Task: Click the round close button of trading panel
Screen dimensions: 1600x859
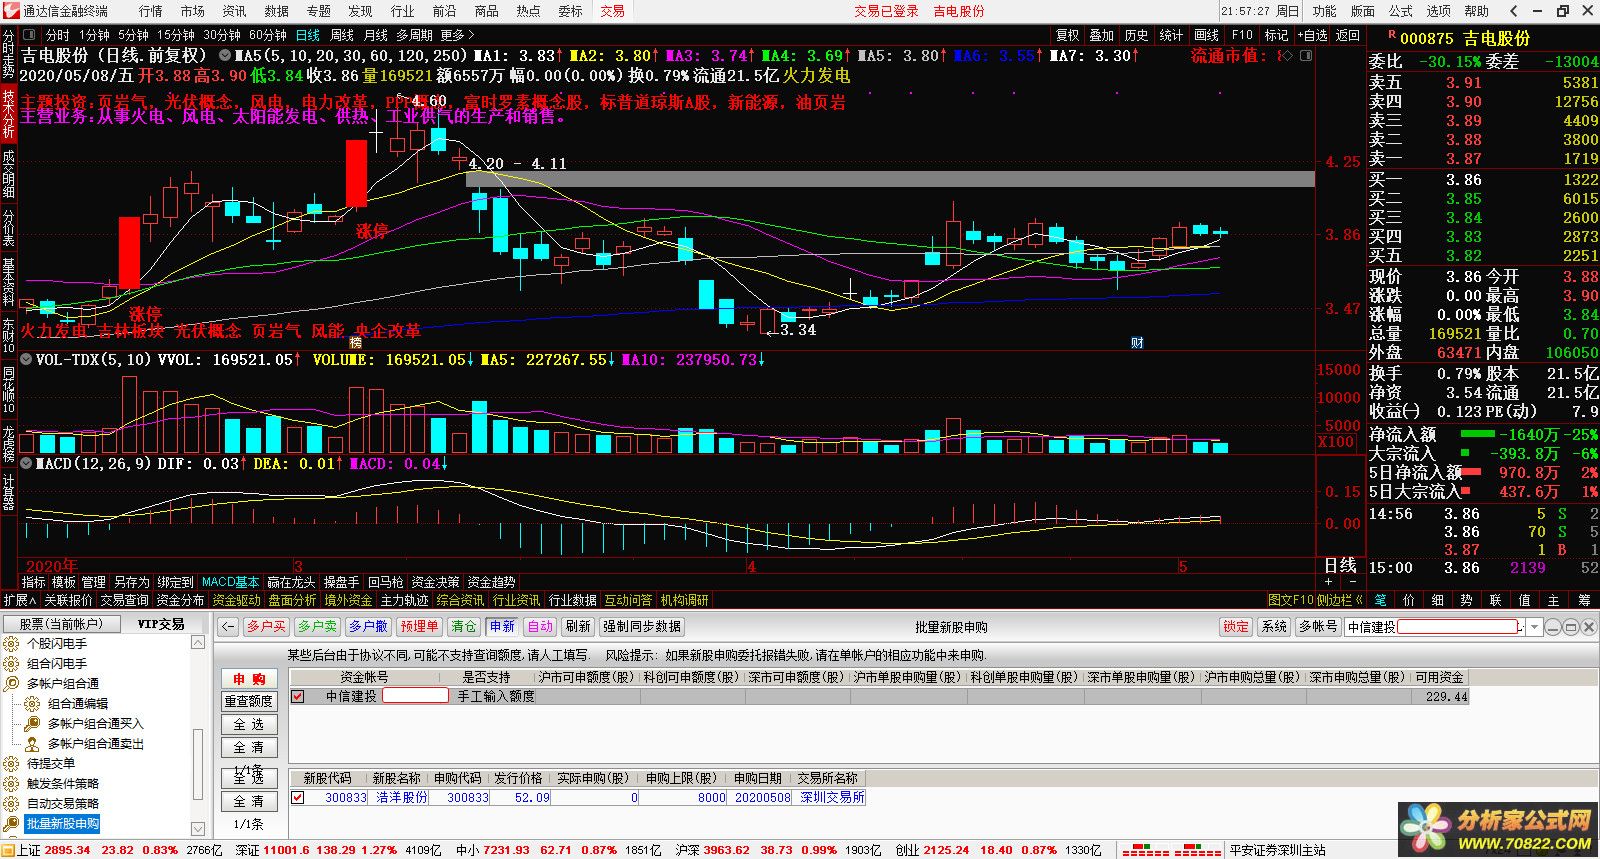Action: (x=1588, y=627)
